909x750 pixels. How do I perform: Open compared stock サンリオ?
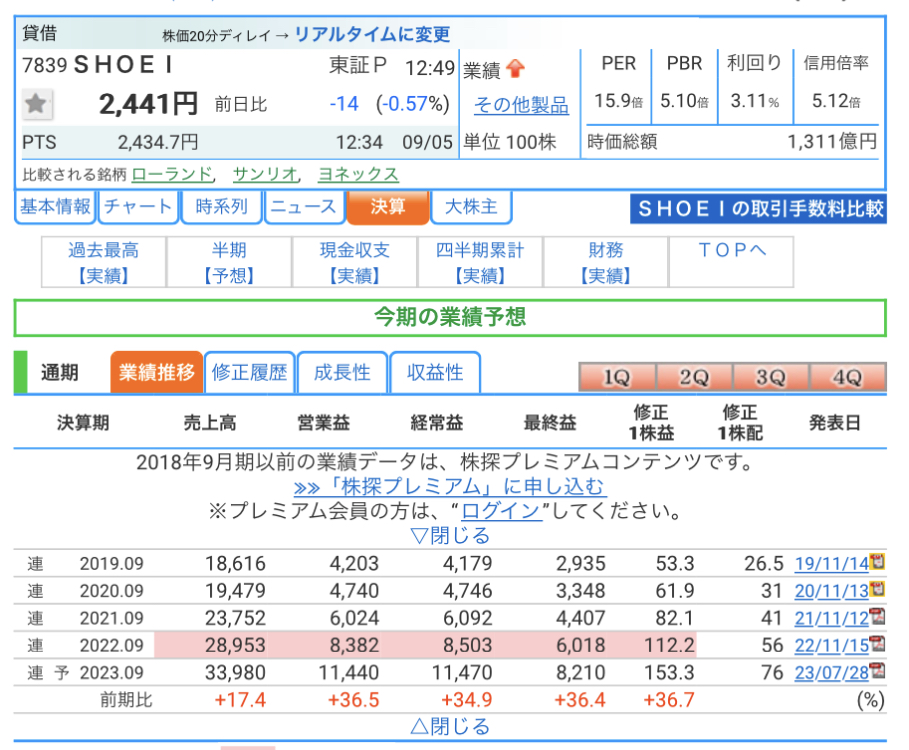[x=265, y=174]
